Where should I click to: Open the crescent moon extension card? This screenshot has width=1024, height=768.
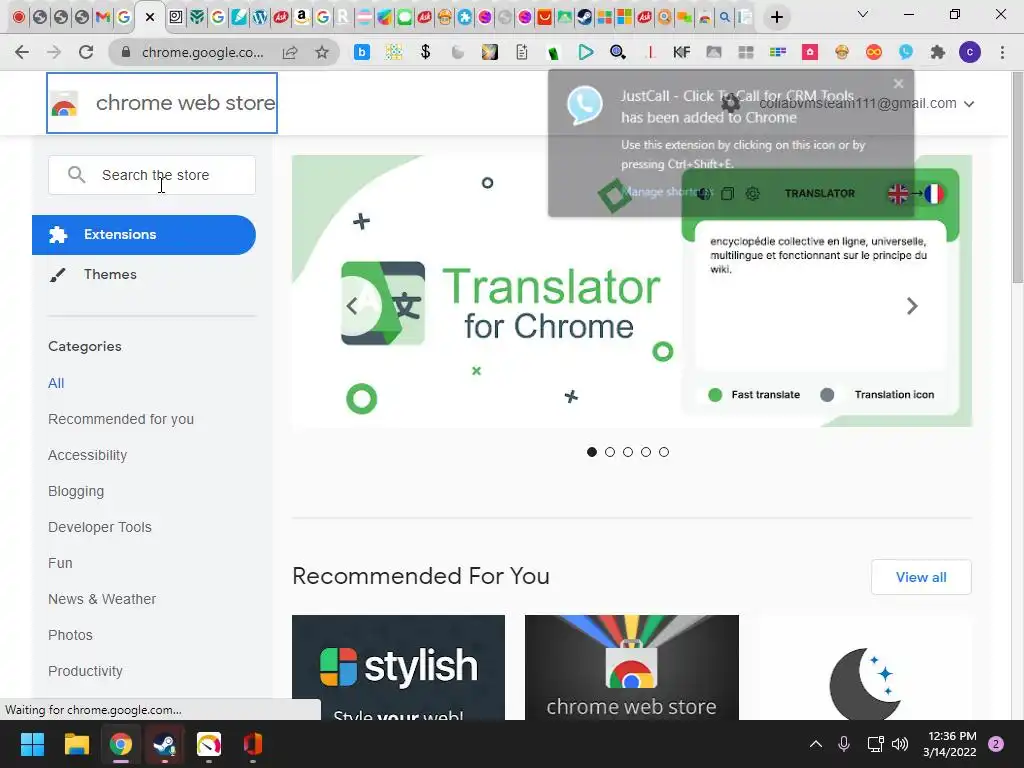(x=865, y=667)
